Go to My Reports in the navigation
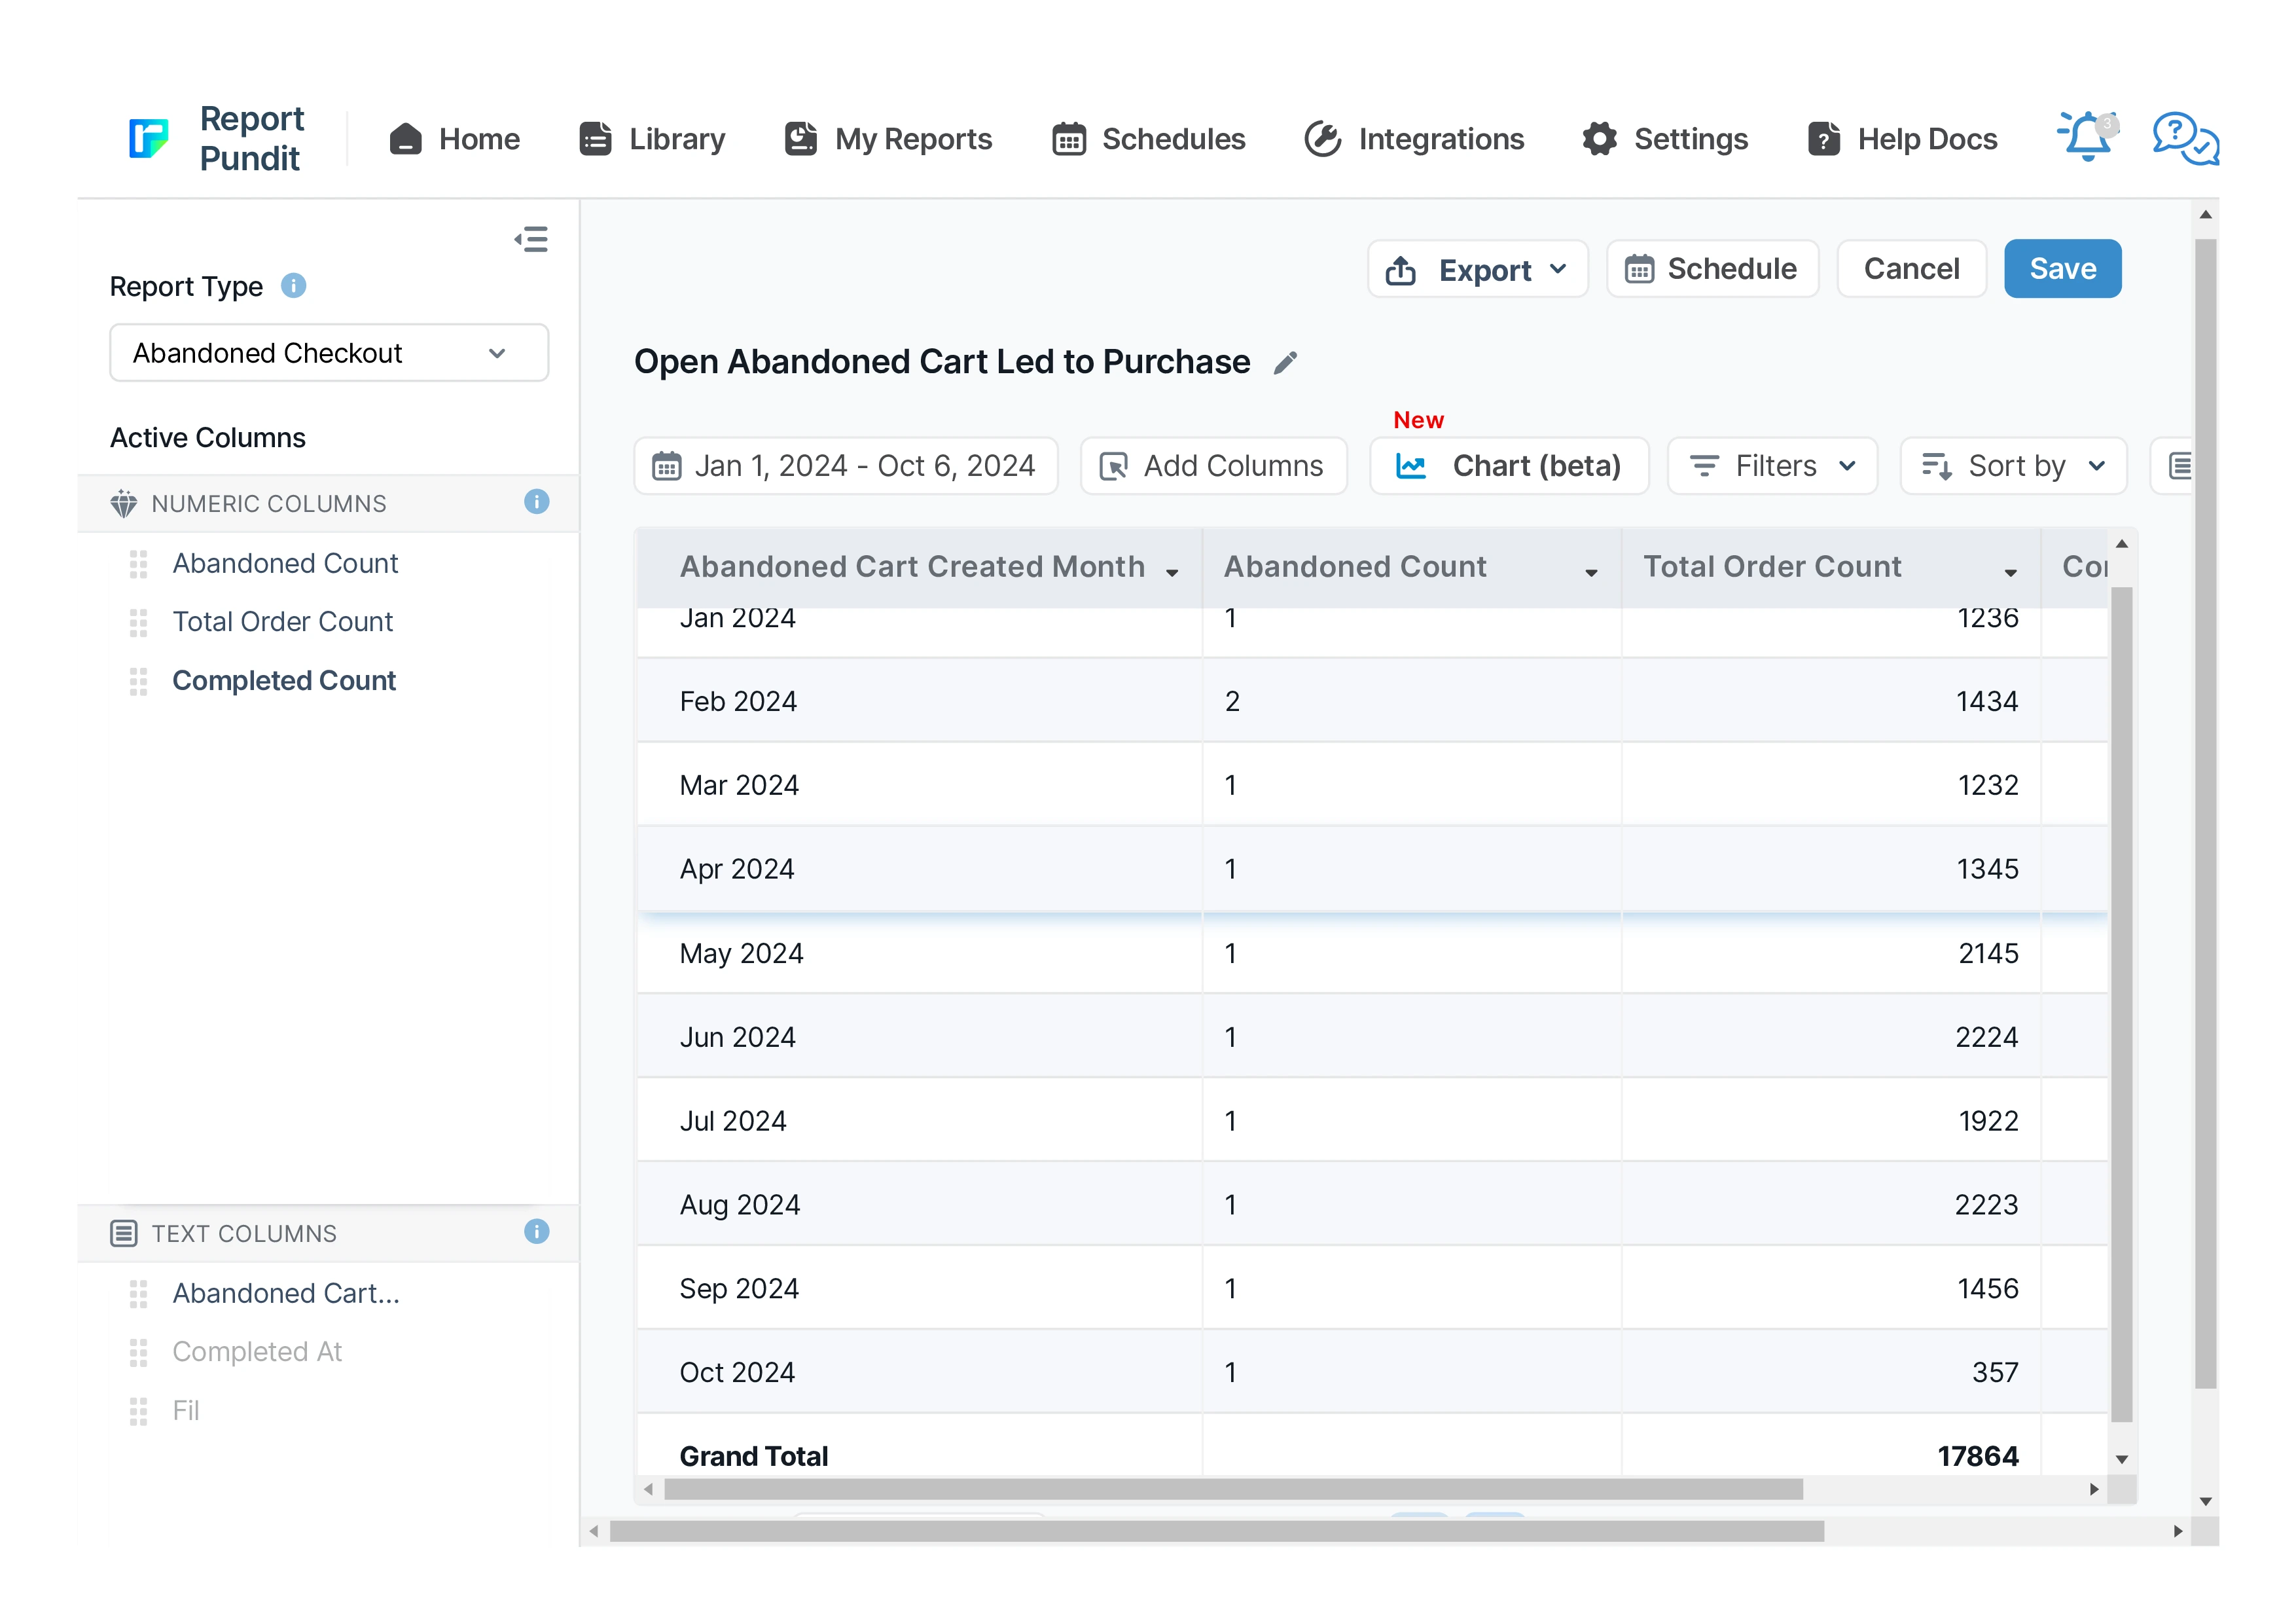Viewport: 2296px width, 1623px height. click(888, 139)
